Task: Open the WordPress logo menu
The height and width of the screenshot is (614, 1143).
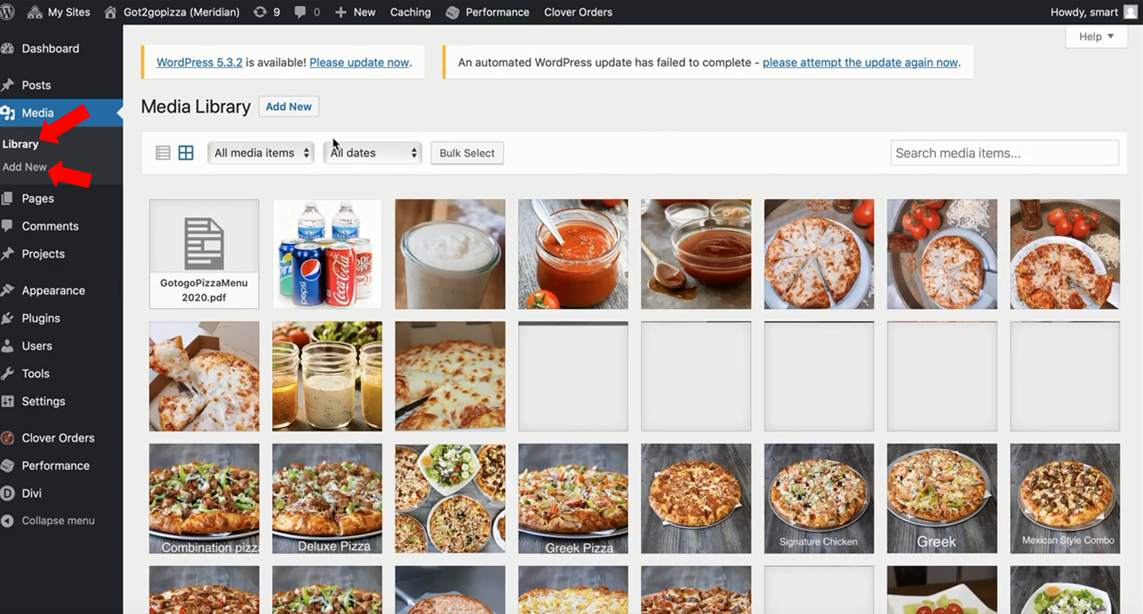Action: pos(6,12)
